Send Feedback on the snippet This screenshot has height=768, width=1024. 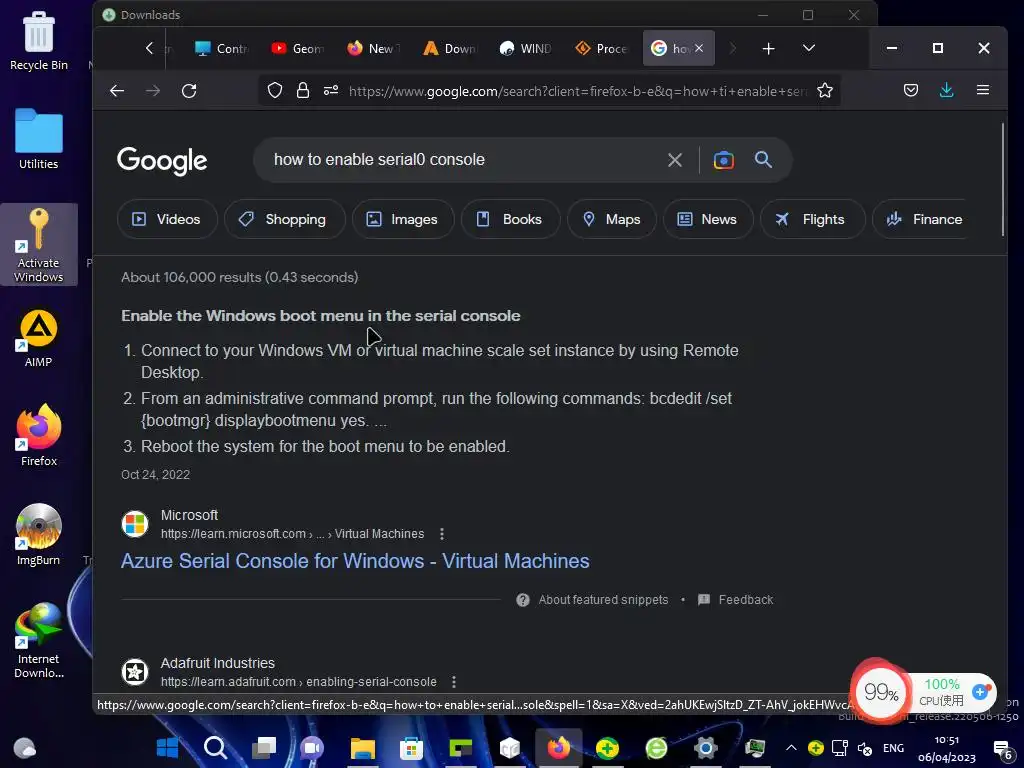(x=745, y=600)
